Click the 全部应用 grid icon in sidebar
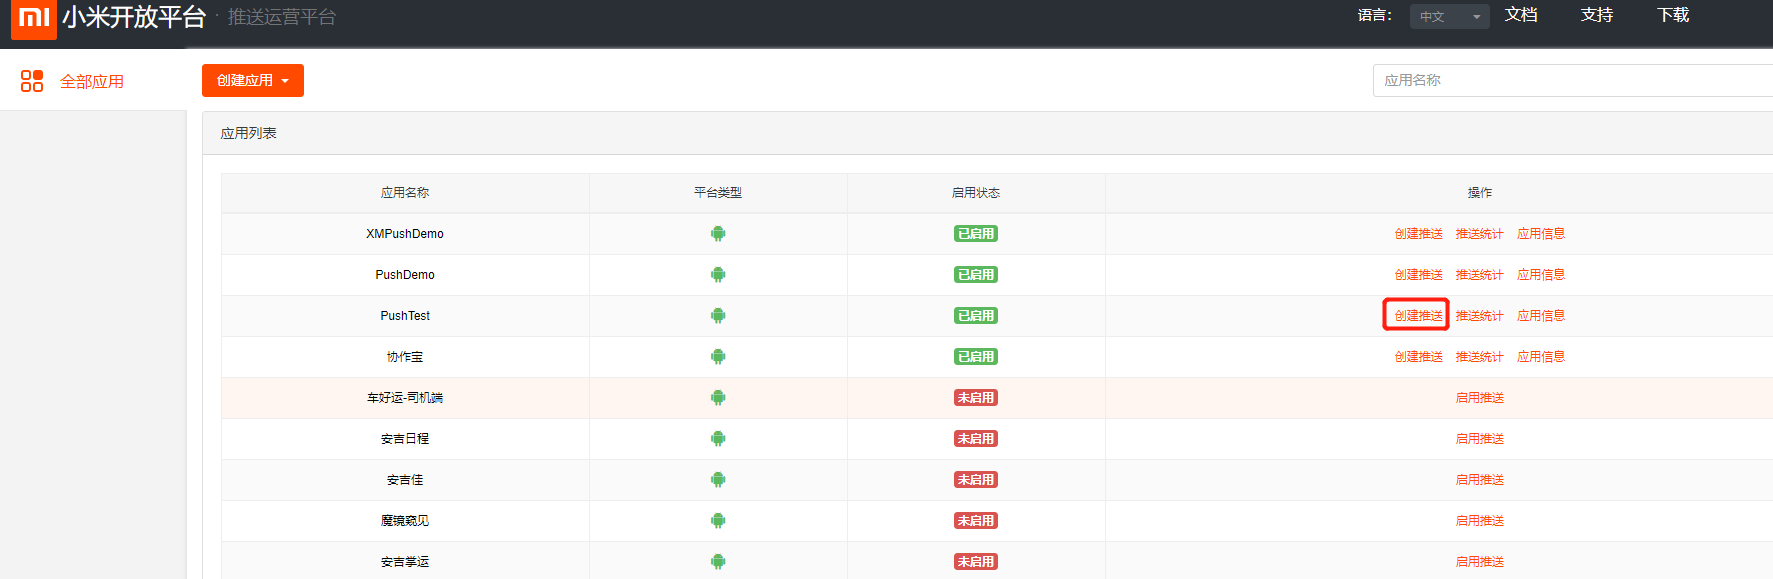 pos(32,81)
